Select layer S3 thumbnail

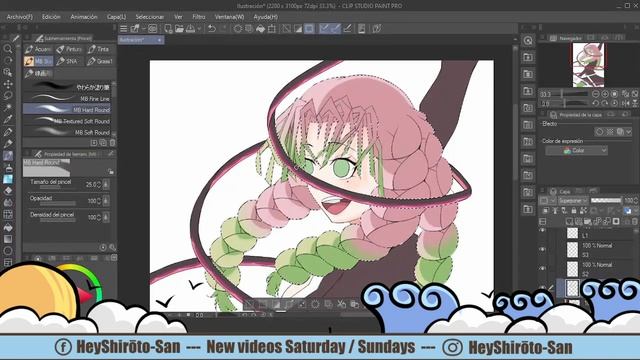[572, 249]
